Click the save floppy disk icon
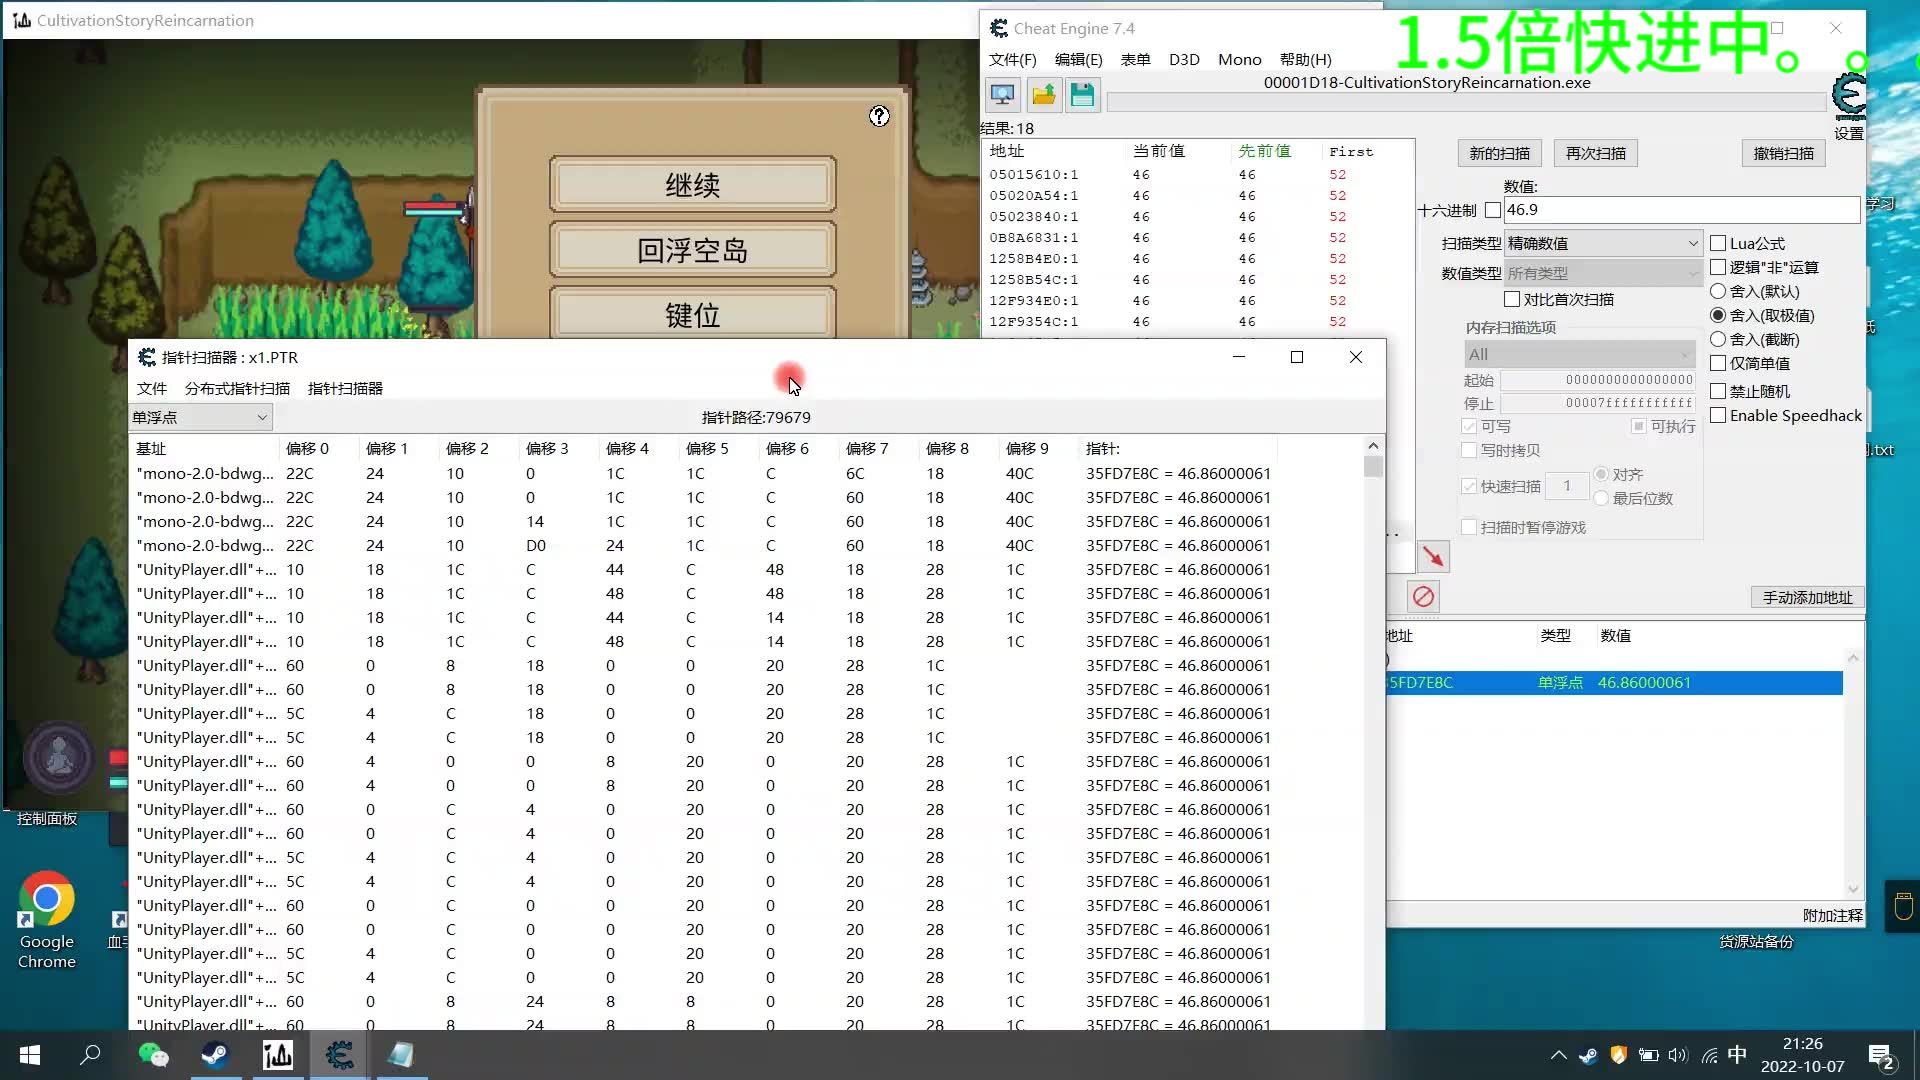Viewport: 1920px width, 1080px height. point(1082,95)
